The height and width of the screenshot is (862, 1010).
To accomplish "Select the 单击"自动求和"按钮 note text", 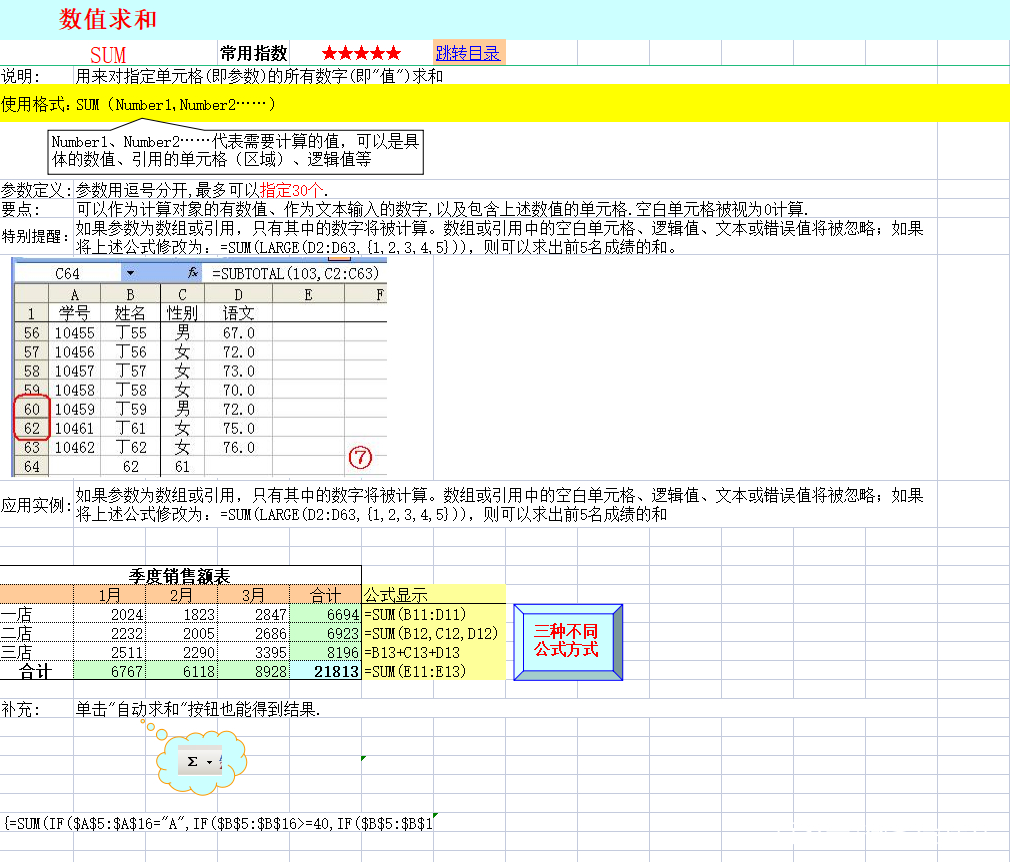I will tap(198, 709).
